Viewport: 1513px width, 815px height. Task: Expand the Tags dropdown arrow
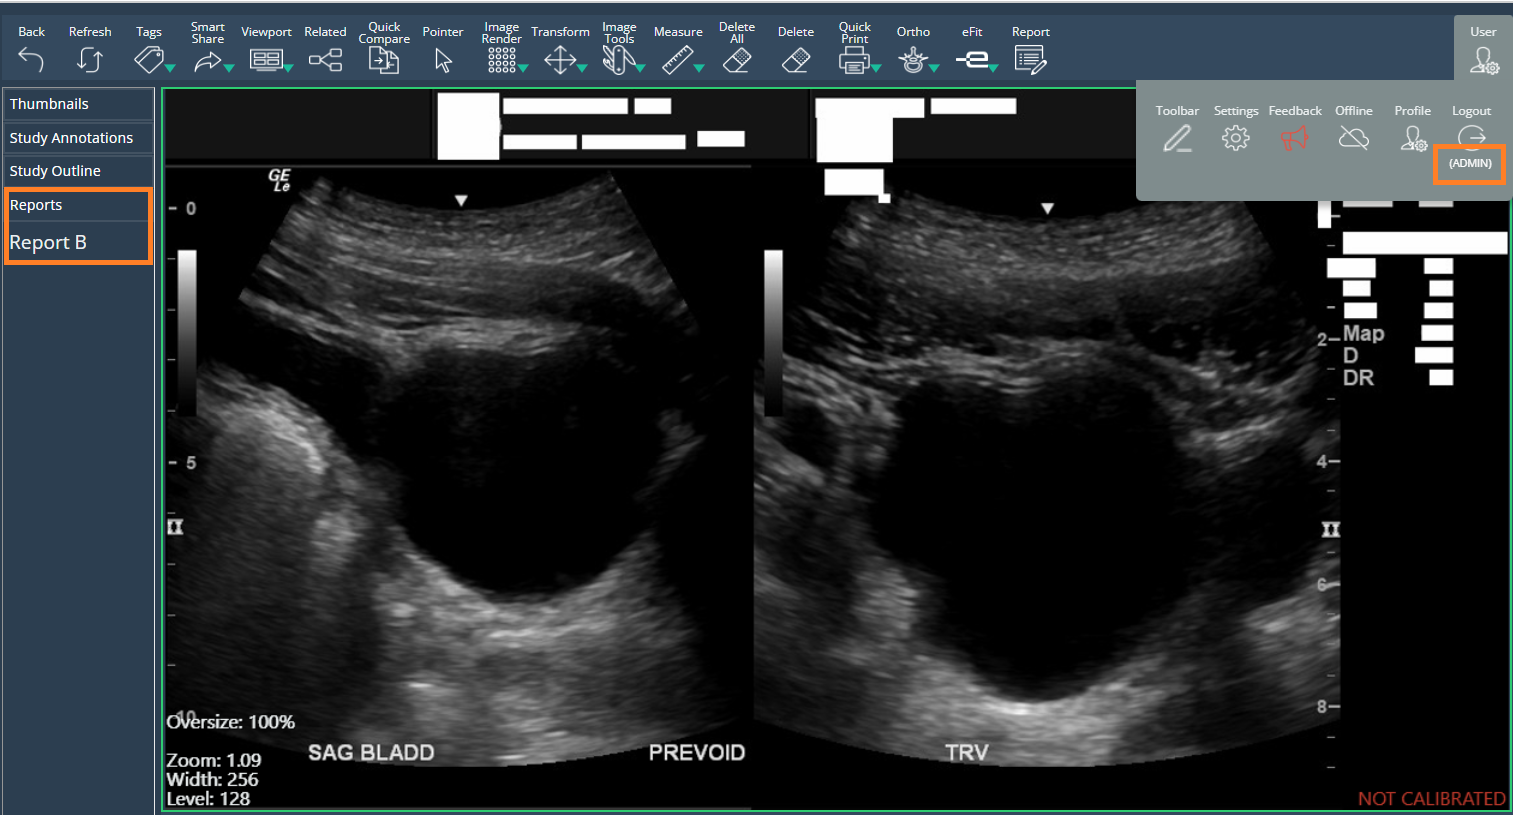click(170, 68)
